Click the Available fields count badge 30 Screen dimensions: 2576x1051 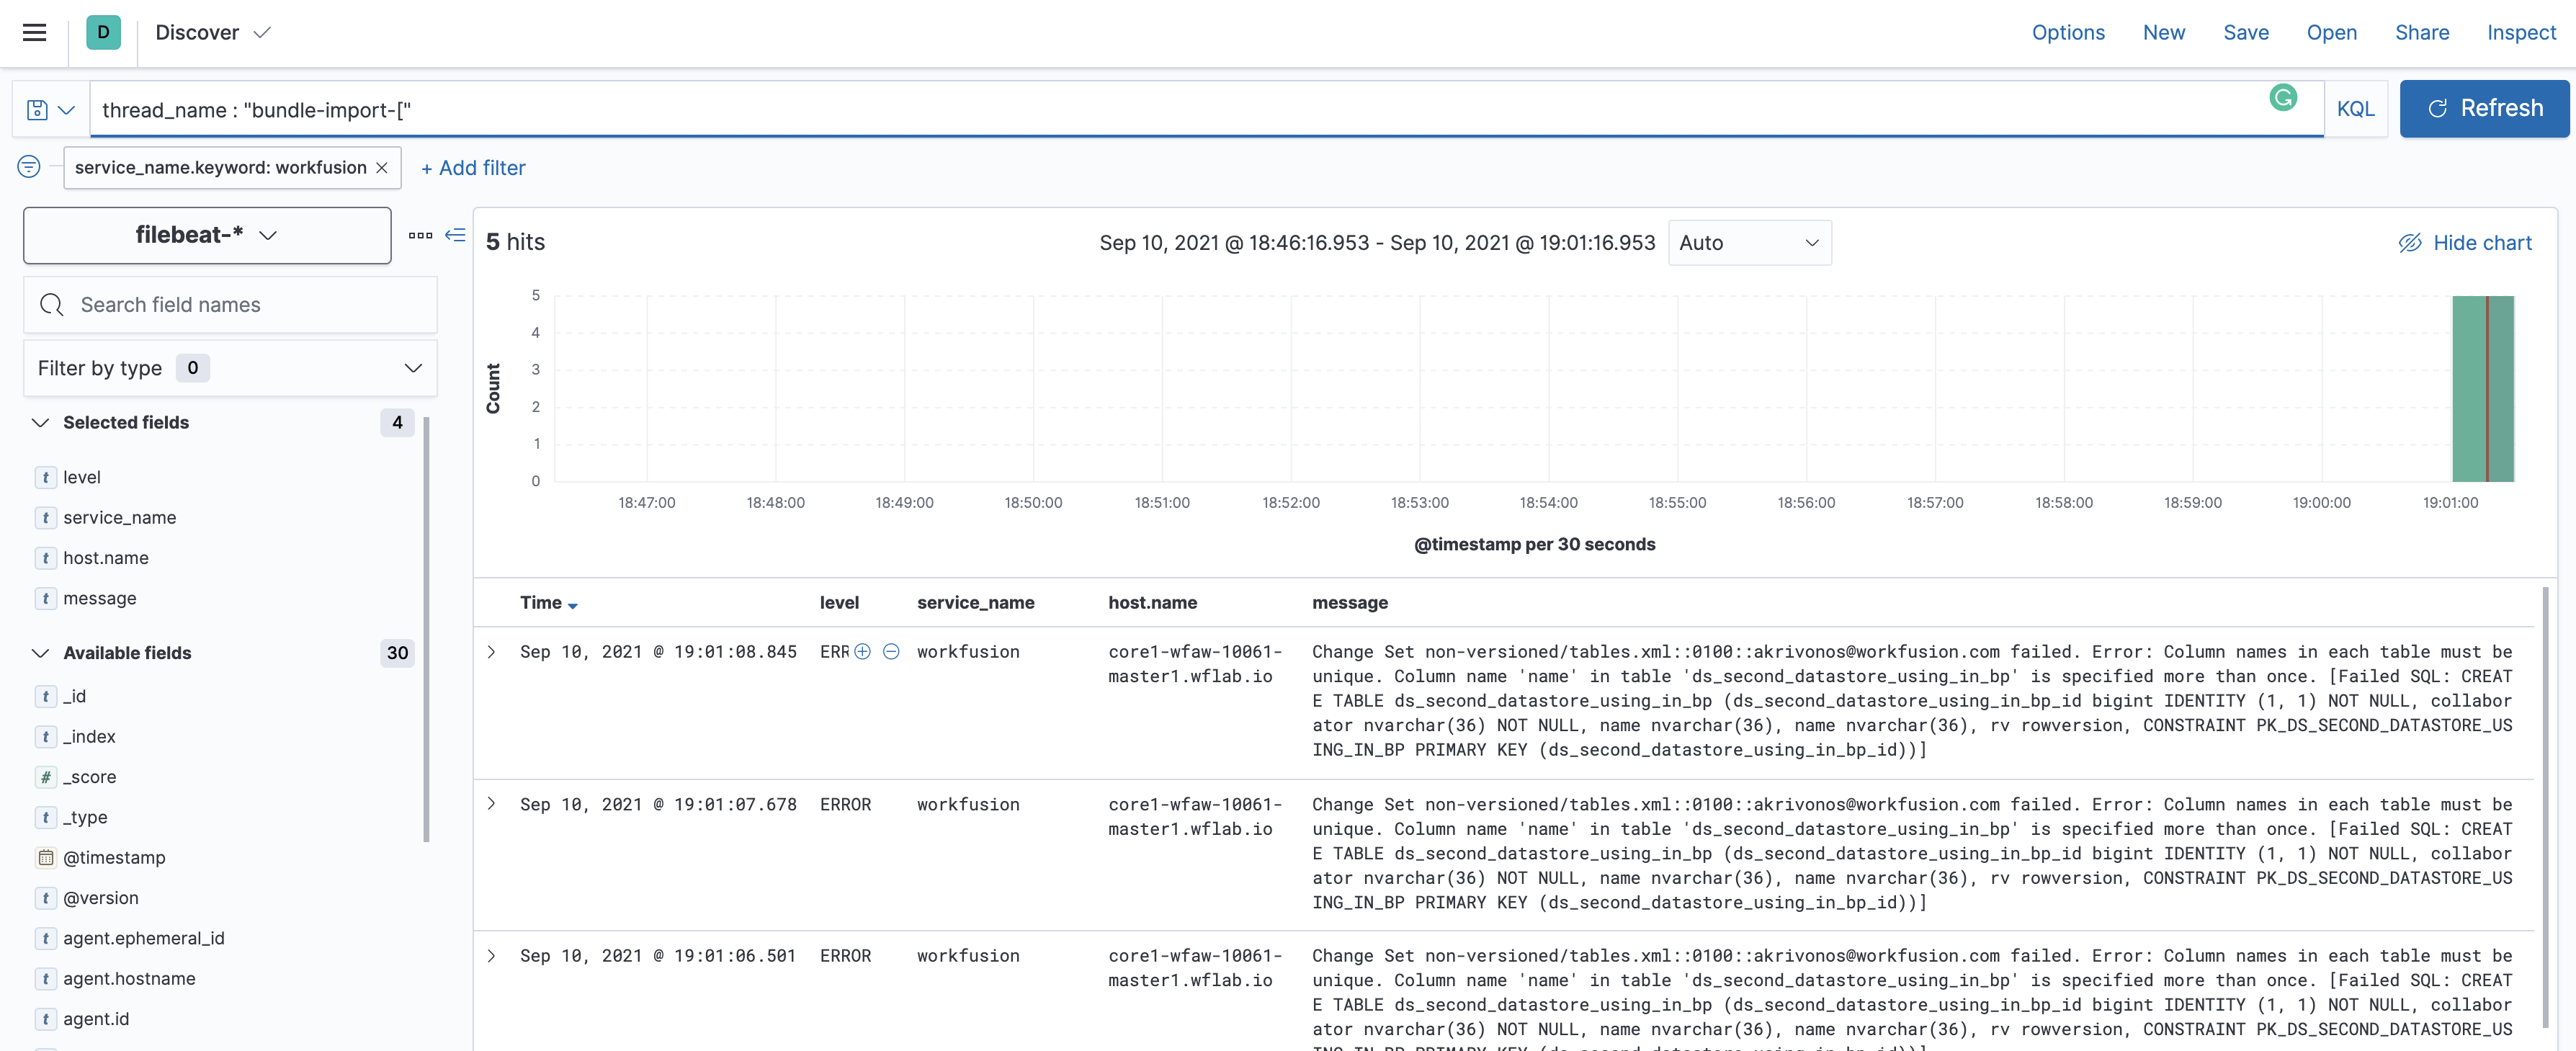click(x=397, y=653)
